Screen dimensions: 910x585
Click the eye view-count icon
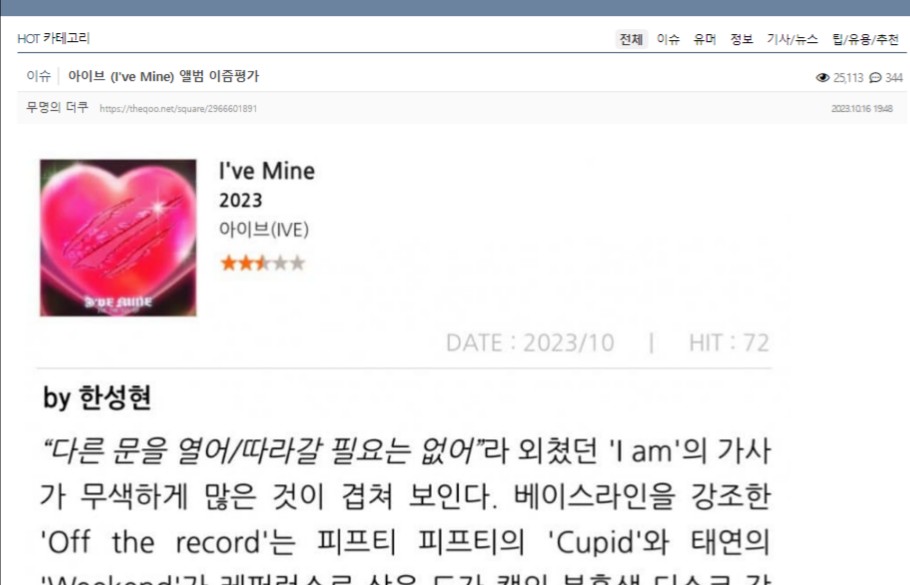pos(822,77)
